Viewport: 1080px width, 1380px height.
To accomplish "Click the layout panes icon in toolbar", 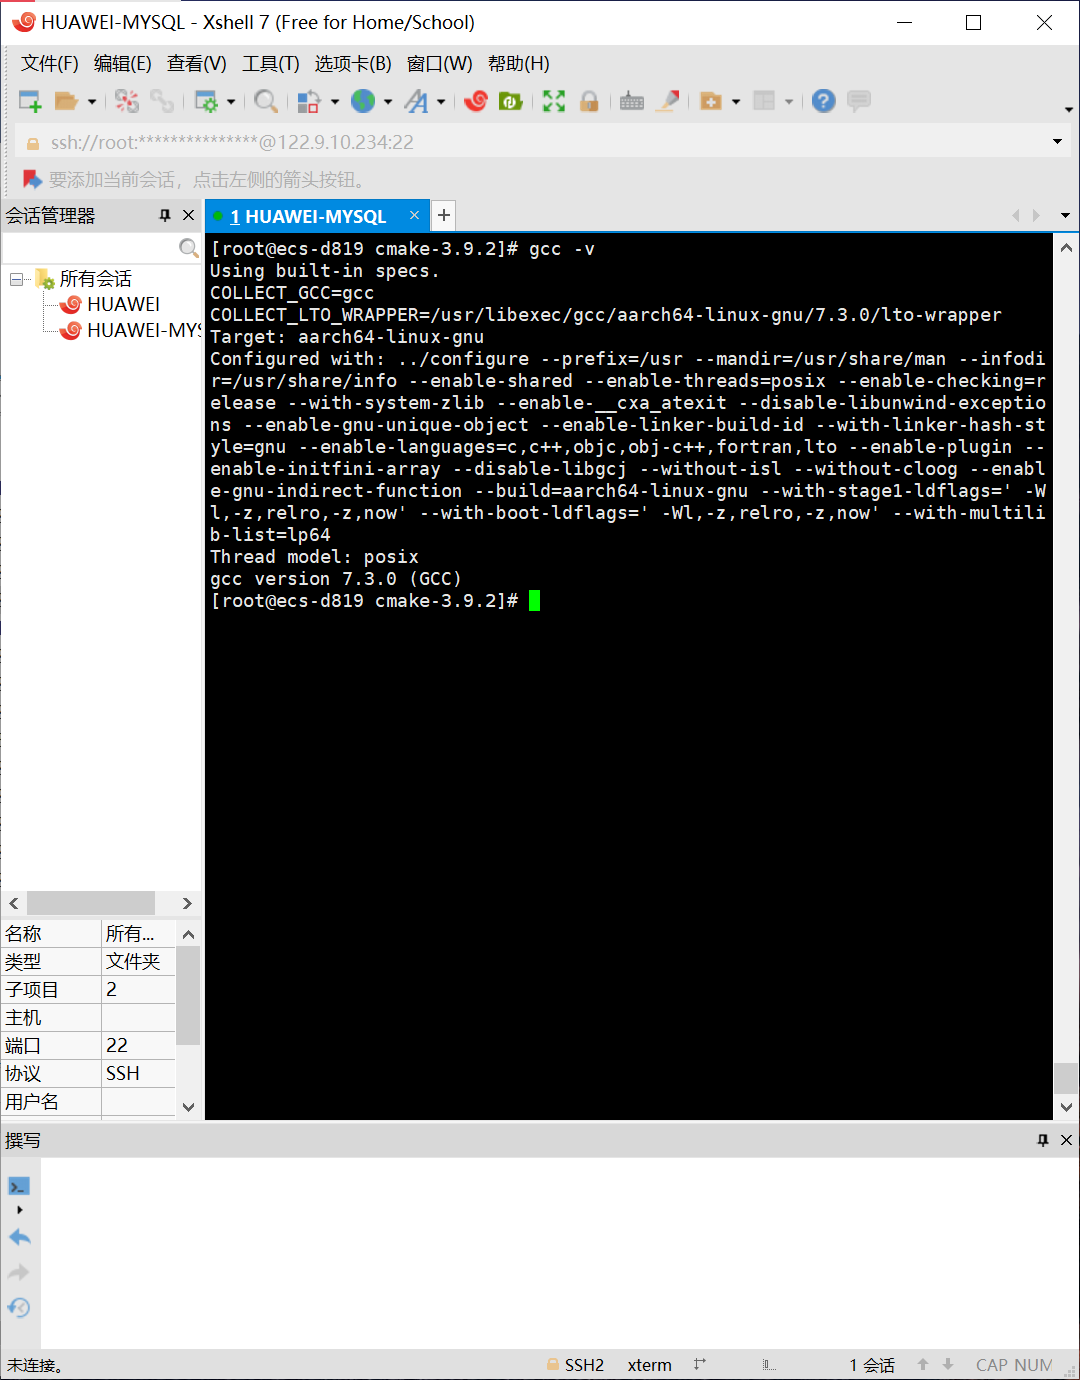I will pyautogui.click(x=764, y=101).
